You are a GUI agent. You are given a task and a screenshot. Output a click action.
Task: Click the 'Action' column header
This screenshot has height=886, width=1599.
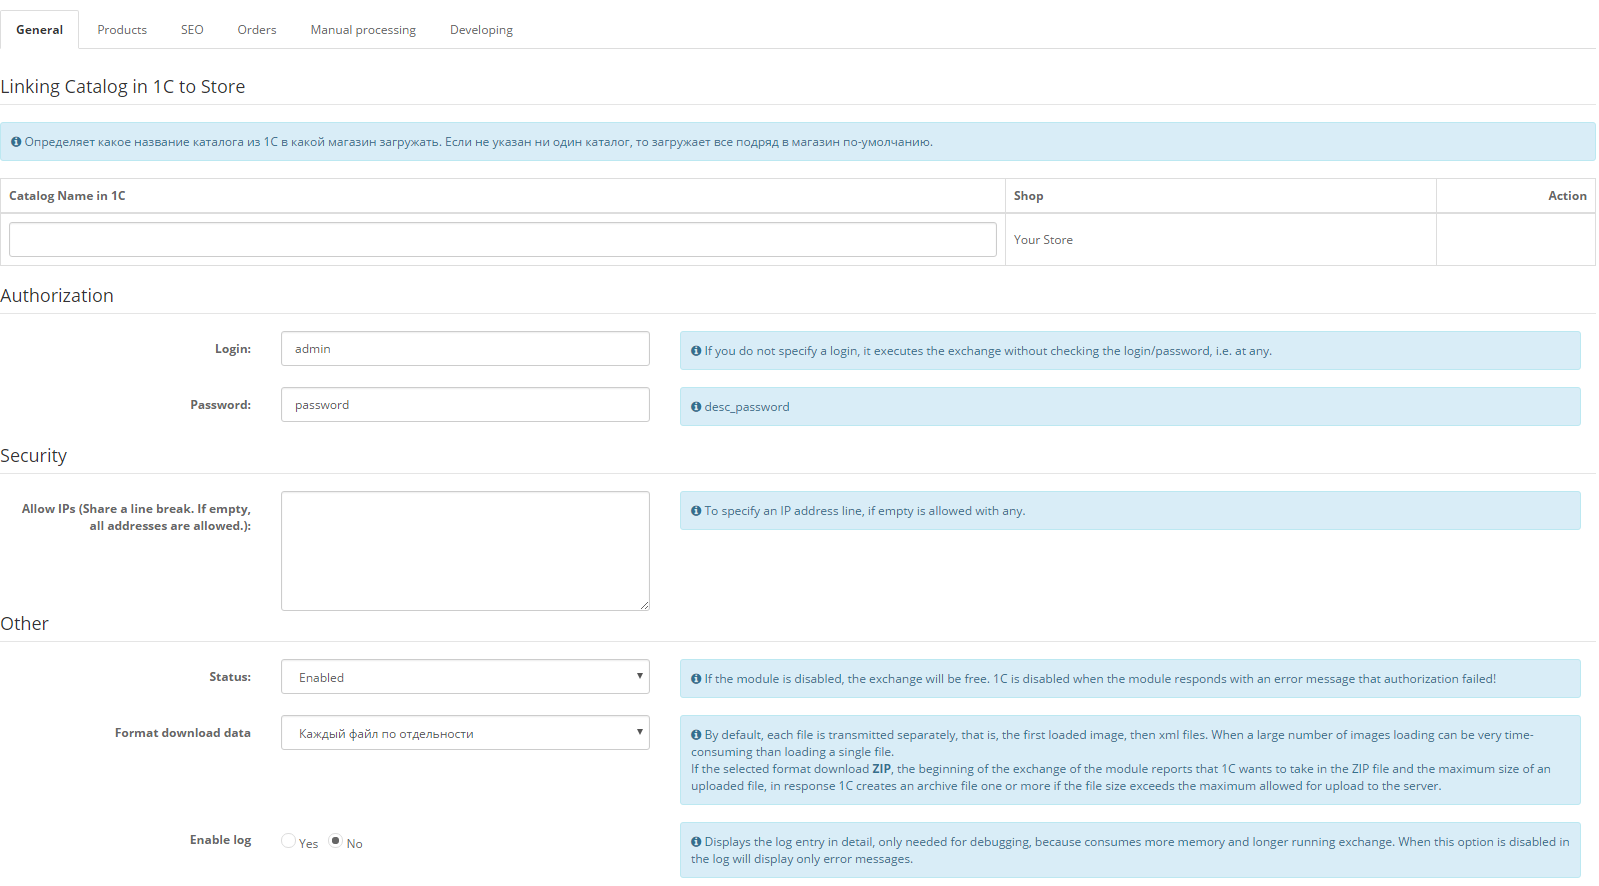coord(1516,196)
